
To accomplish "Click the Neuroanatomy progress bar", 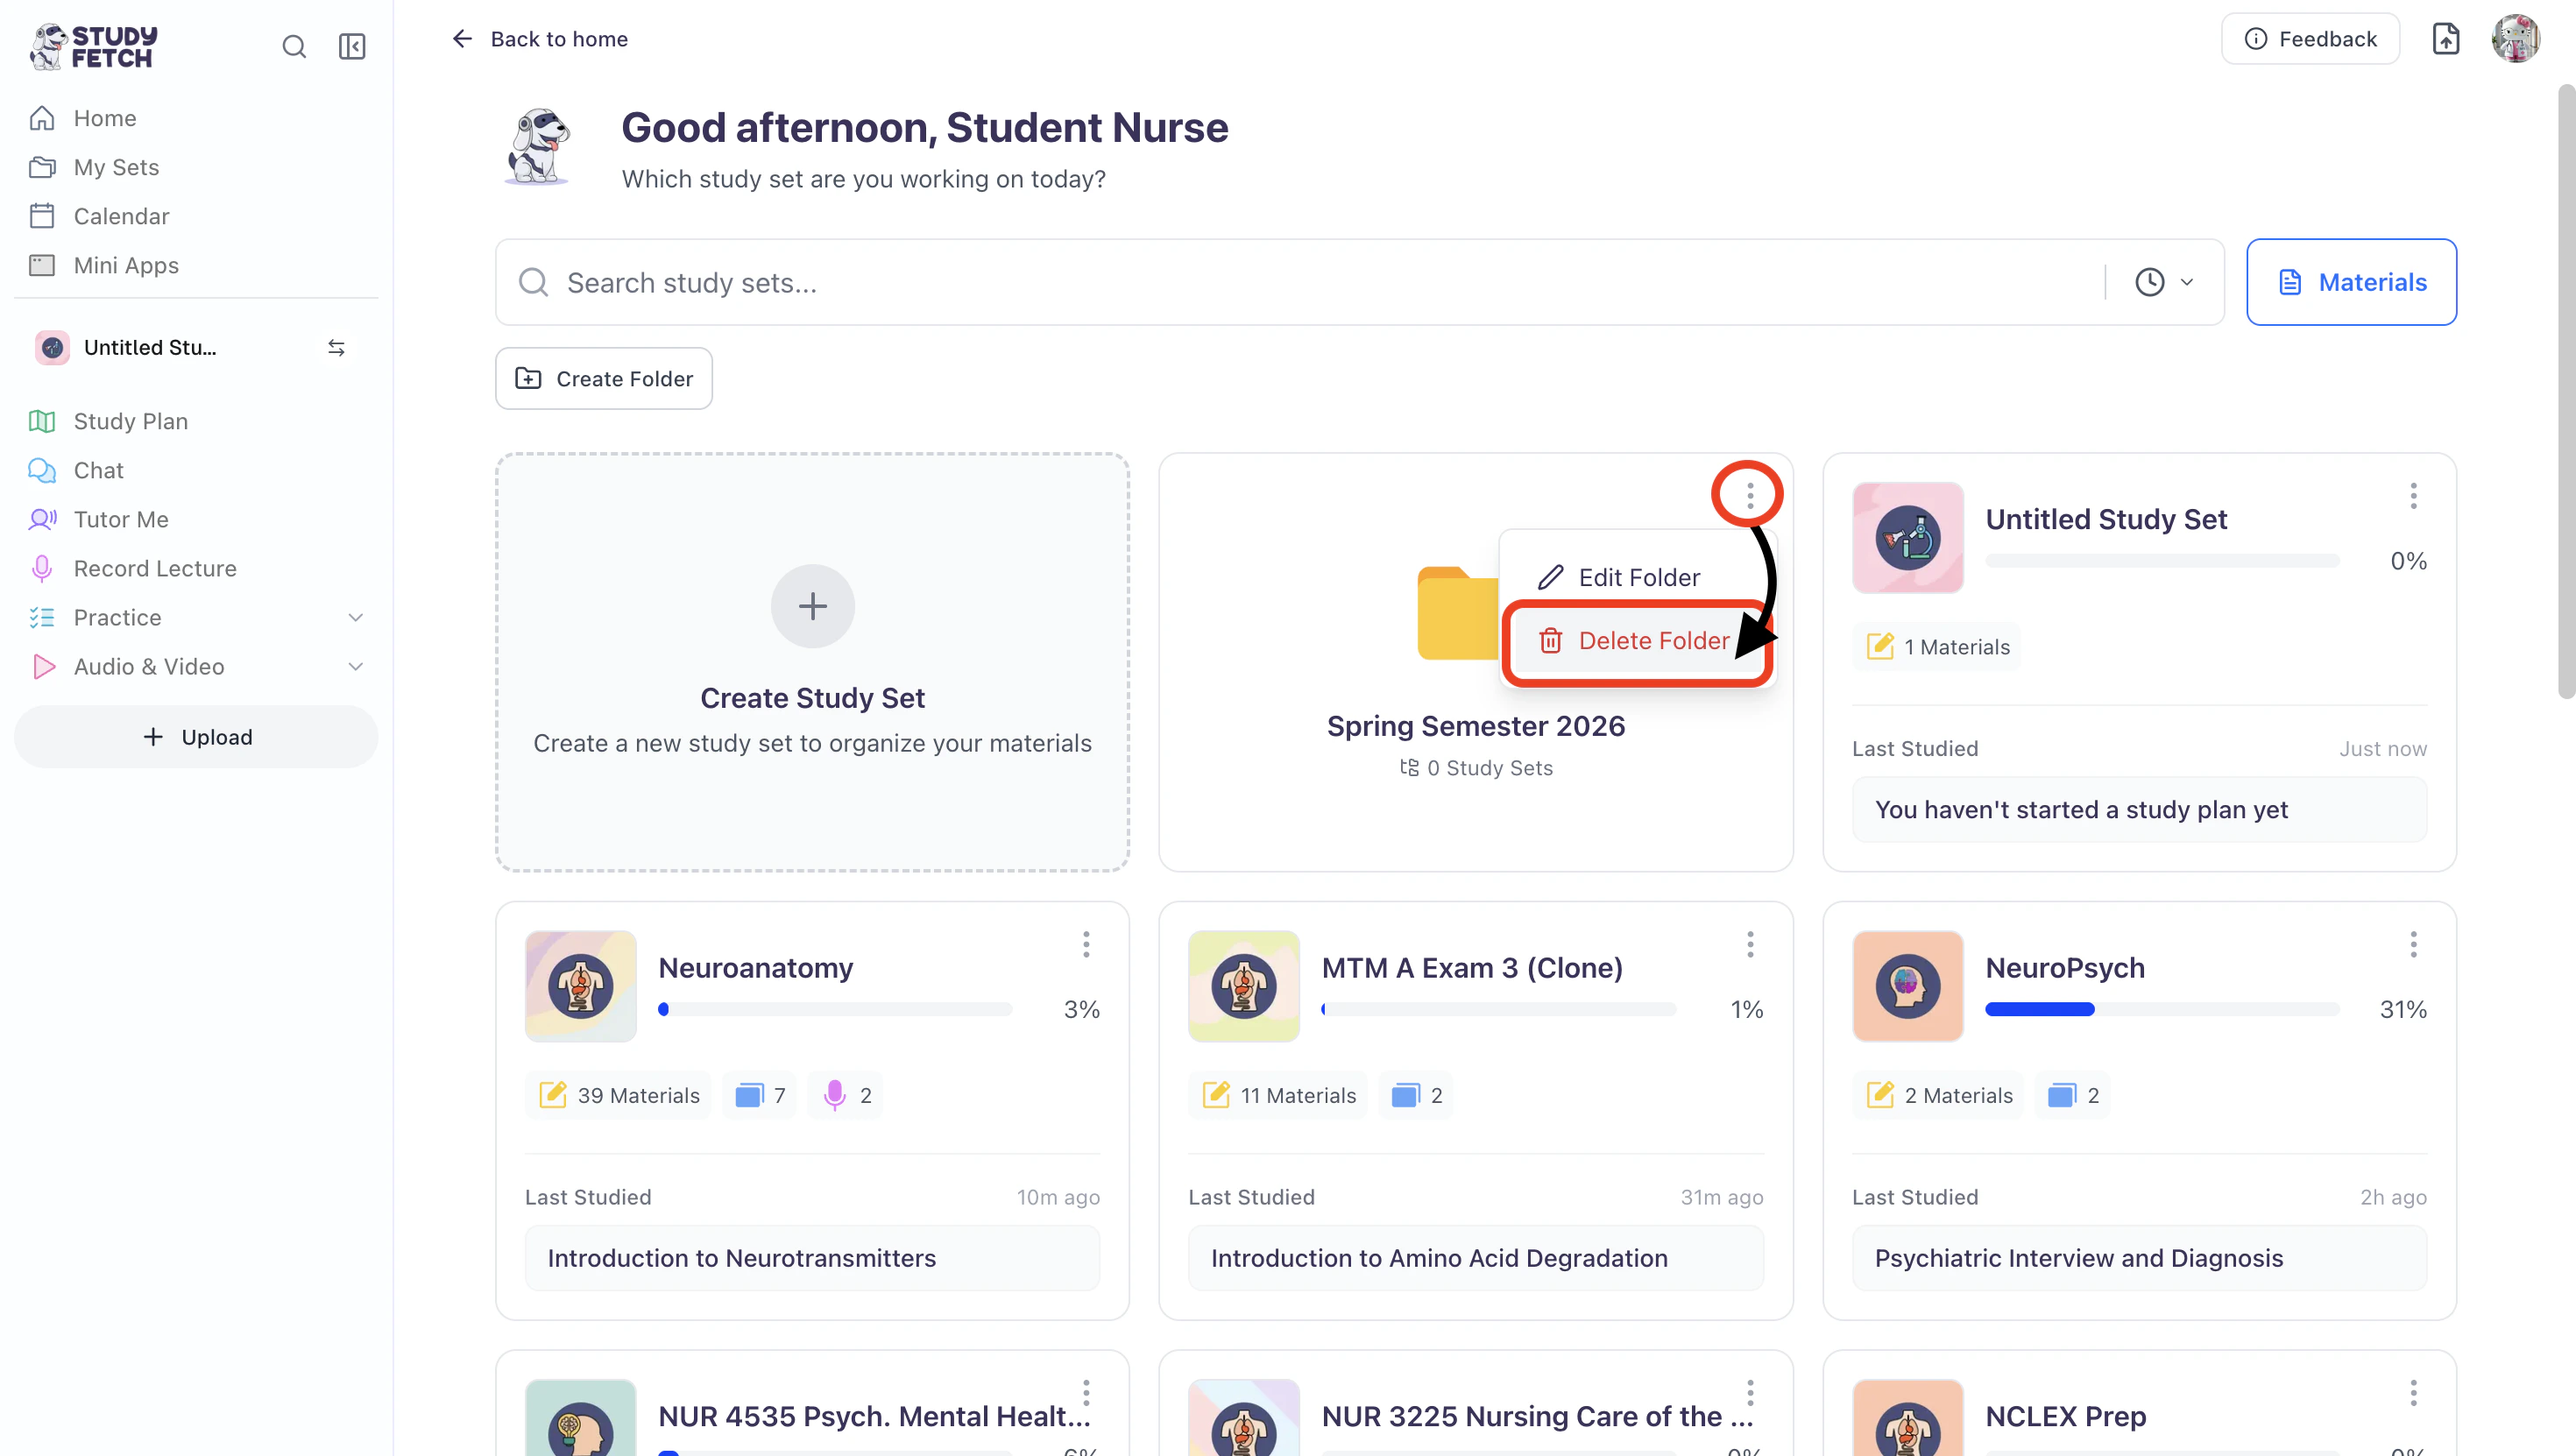I will coord(835,1010).
